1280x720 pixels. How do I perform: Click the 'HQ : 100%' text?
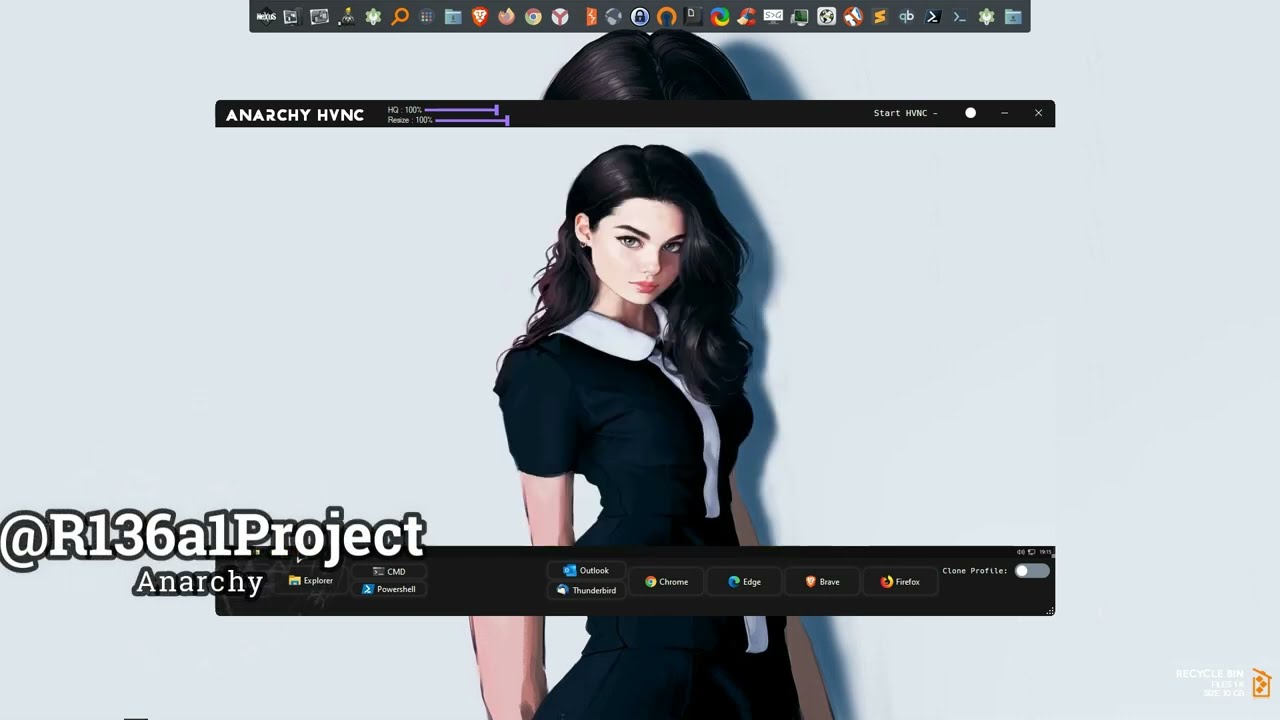click(404, 110)
